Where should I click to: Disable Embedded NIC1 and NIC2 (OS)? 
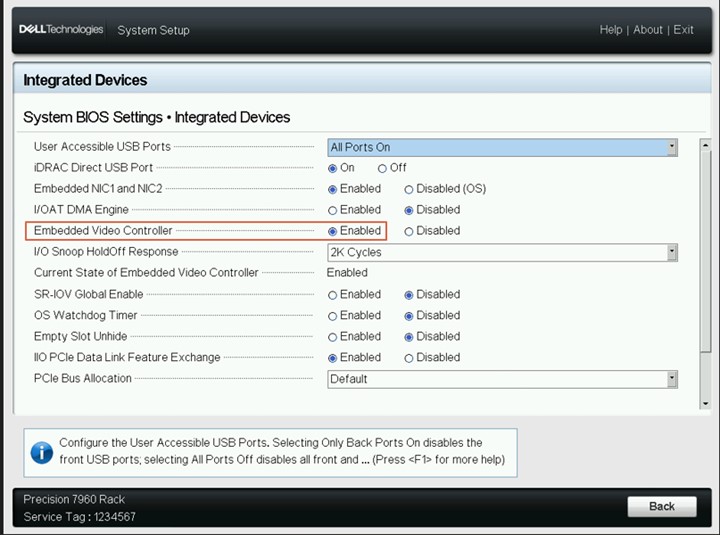(x=409, y=189)
